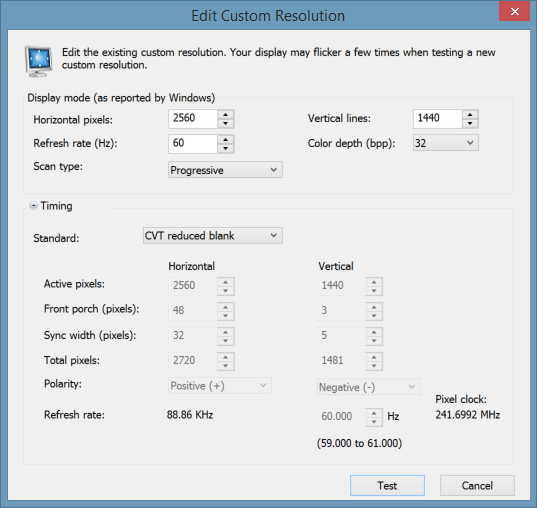
Task: Open vertical Polarity Negative (-) dropdown
Action: pos(369,387)
